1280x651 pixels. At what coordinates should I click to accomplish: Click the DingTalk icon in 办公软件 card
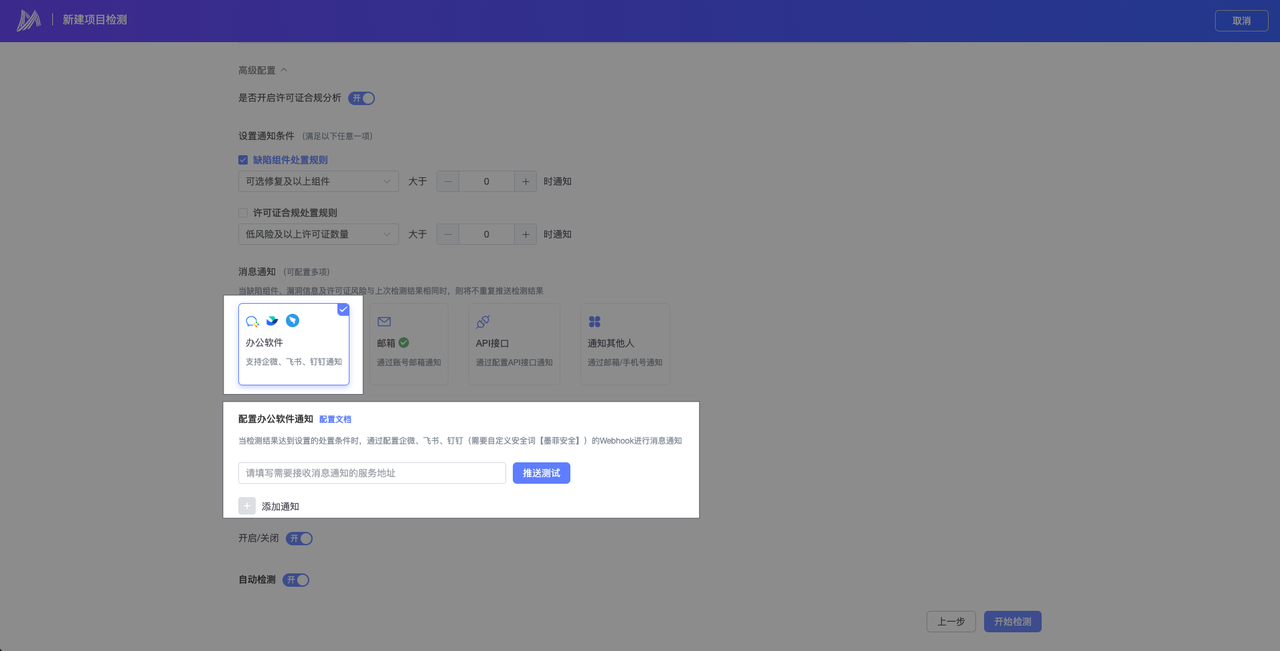[292, 321]
